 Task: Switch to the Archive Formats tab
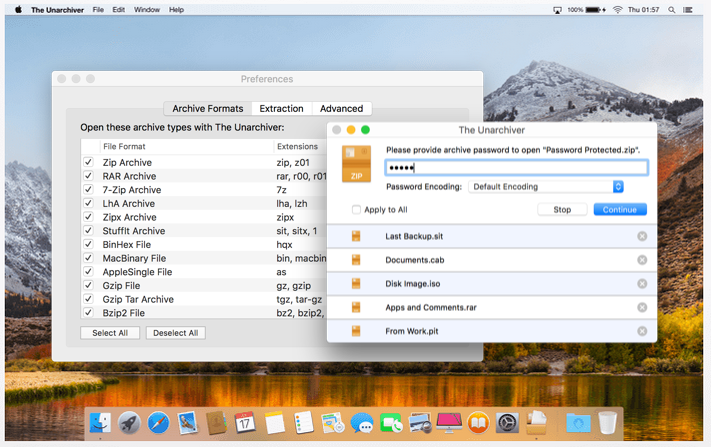pyautogui.click(x=208, y=108)
